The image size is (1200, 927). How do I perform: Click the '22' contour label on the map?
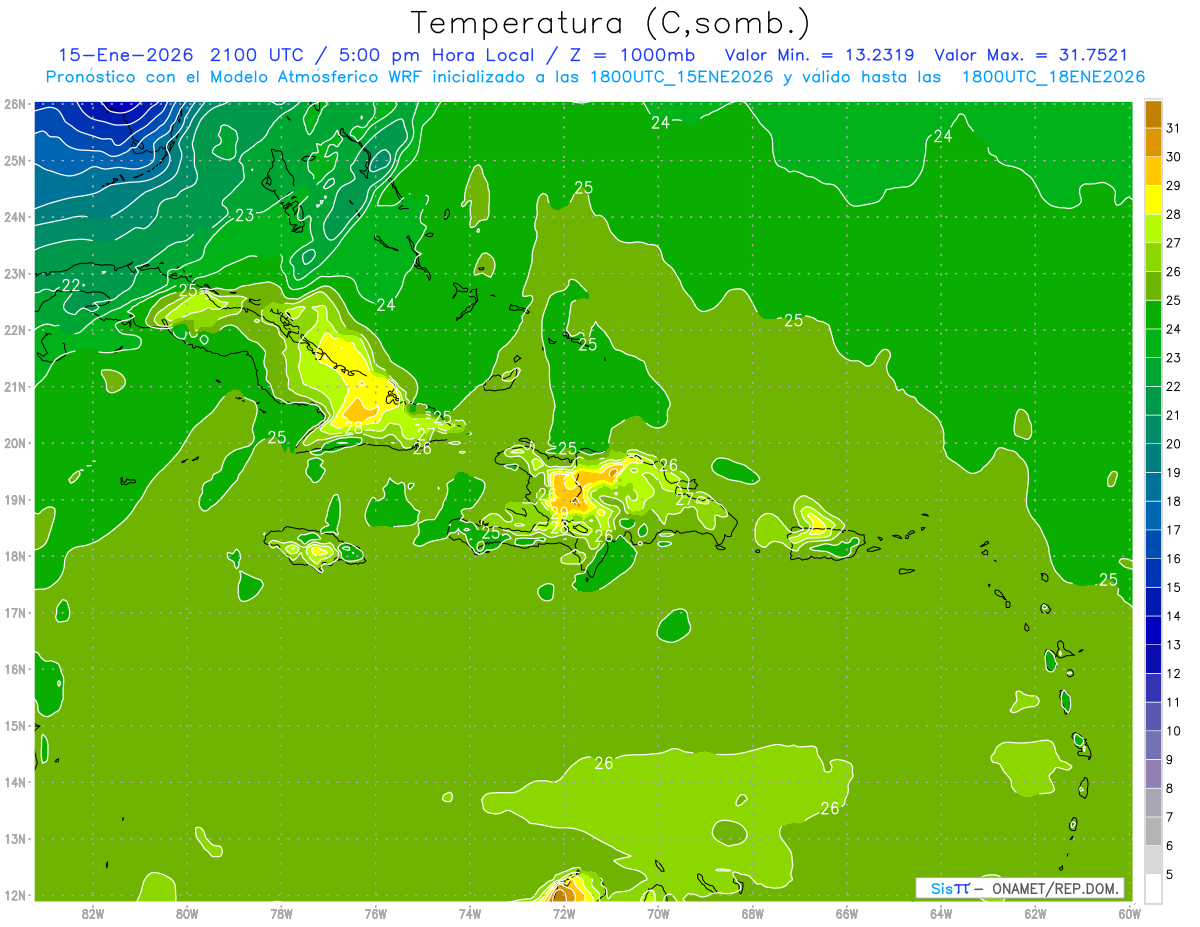pyautogui.click(x=71, y=286)
